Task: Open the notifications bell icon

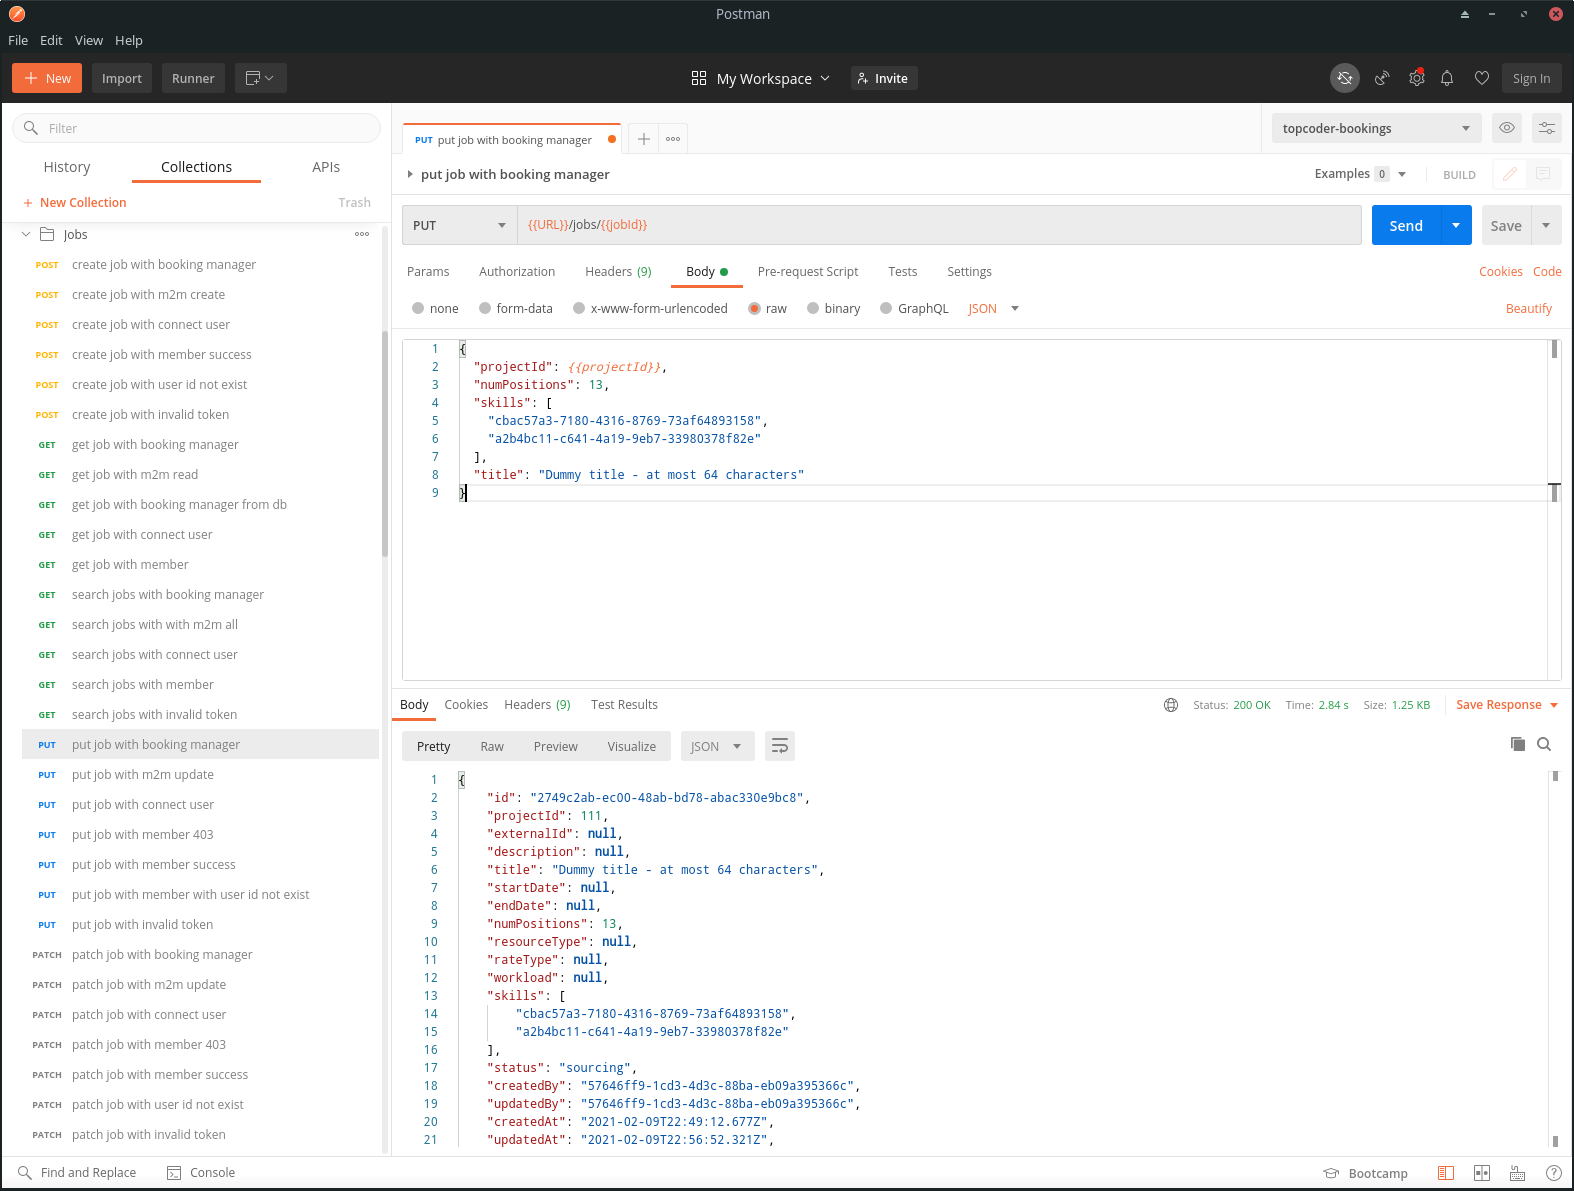Action: tap(1447, 78)
